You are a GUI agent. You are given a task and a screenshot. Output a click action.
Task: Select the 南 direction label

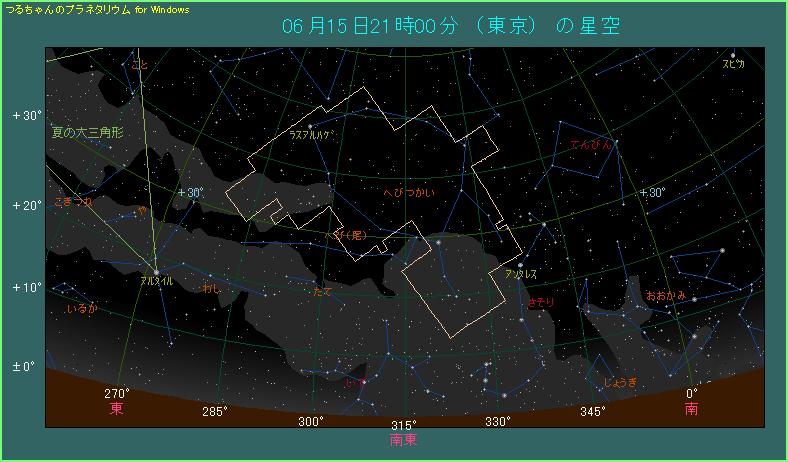pos(691,409)
